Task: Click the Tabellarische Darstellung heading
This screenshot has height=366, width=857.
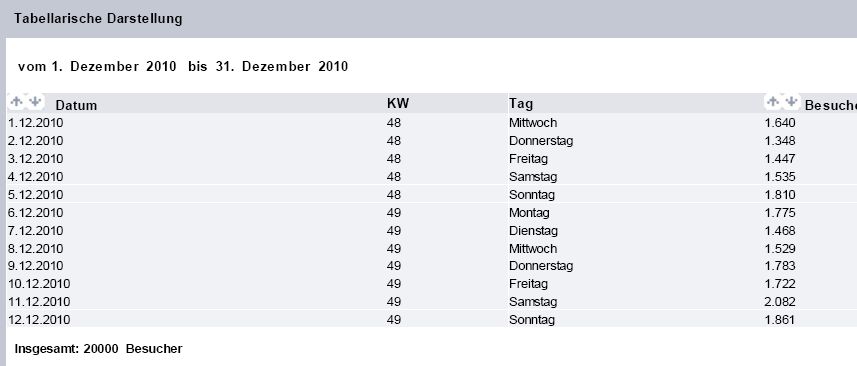Action: coord(98,19)
